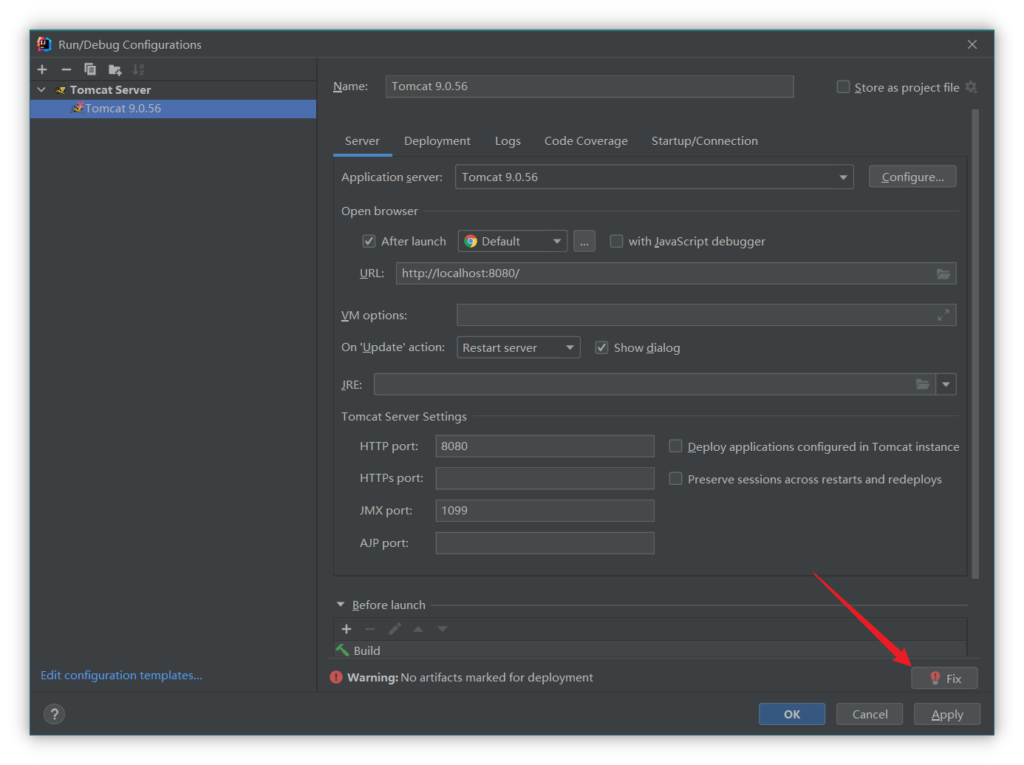Expand the VM options field
Screen dimensions: 1024x765
[943, 316]
